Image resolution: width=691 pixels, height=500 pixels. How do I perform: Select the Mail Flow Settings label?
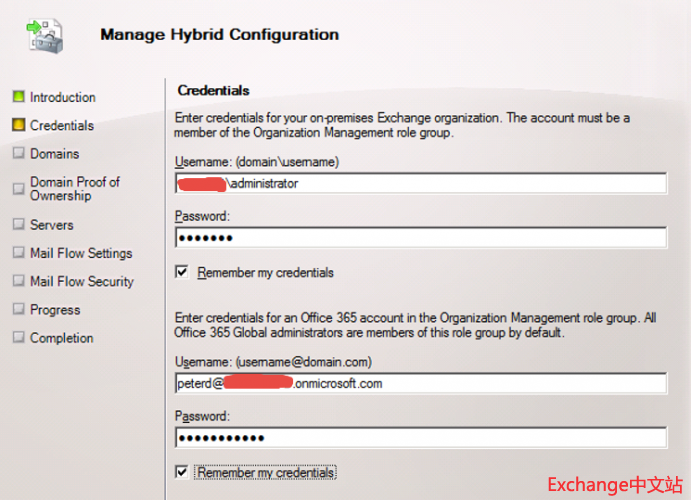click(81, 254)
